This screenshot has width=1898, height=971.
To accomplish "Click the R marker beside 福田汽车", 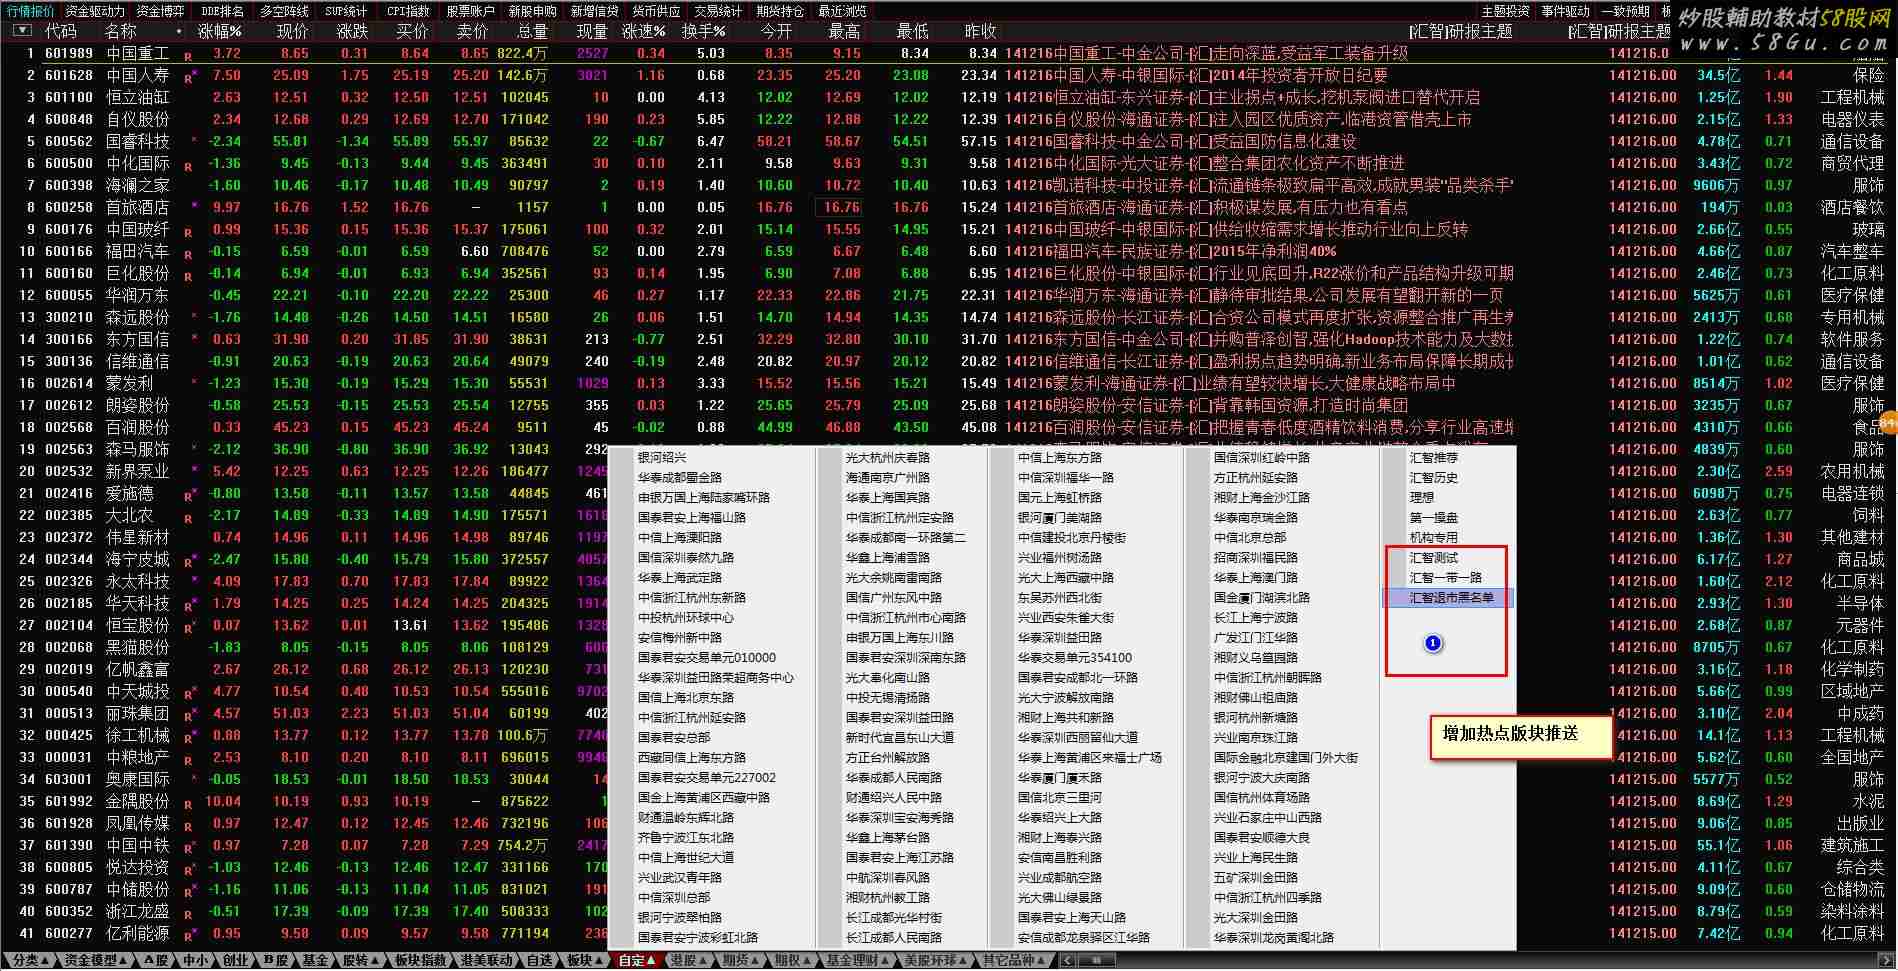I will (x=187, y=254).
